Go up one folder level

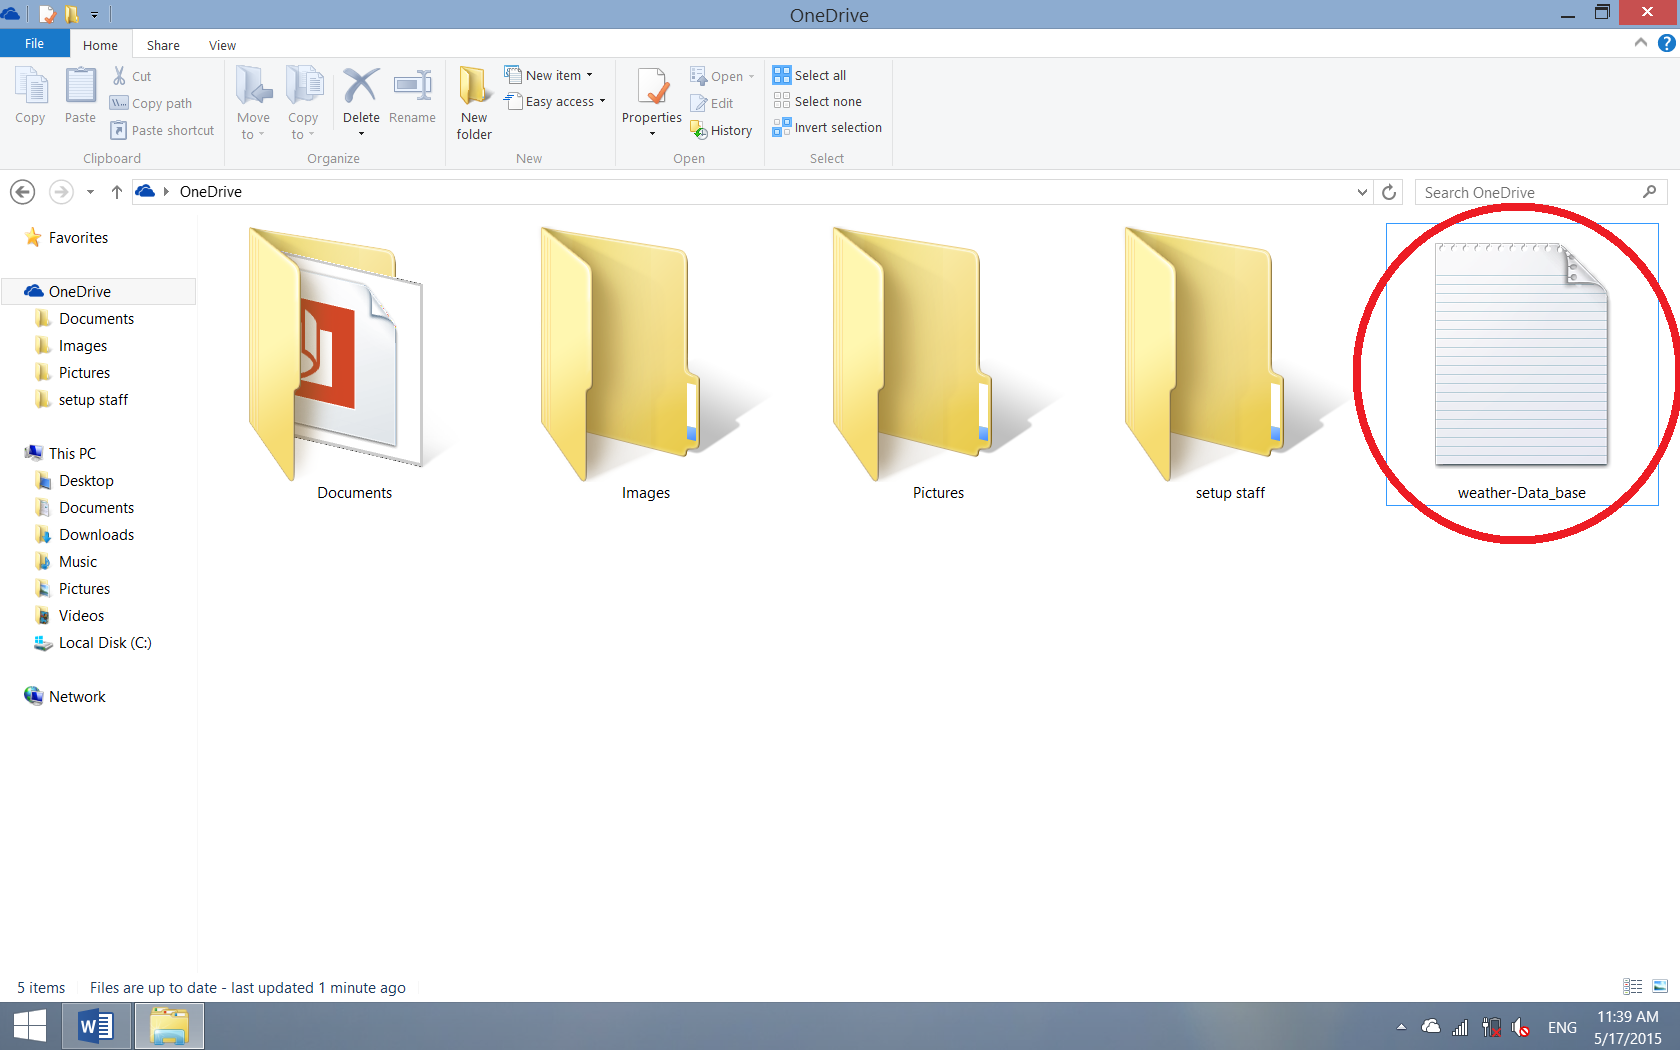click(116, 192)
